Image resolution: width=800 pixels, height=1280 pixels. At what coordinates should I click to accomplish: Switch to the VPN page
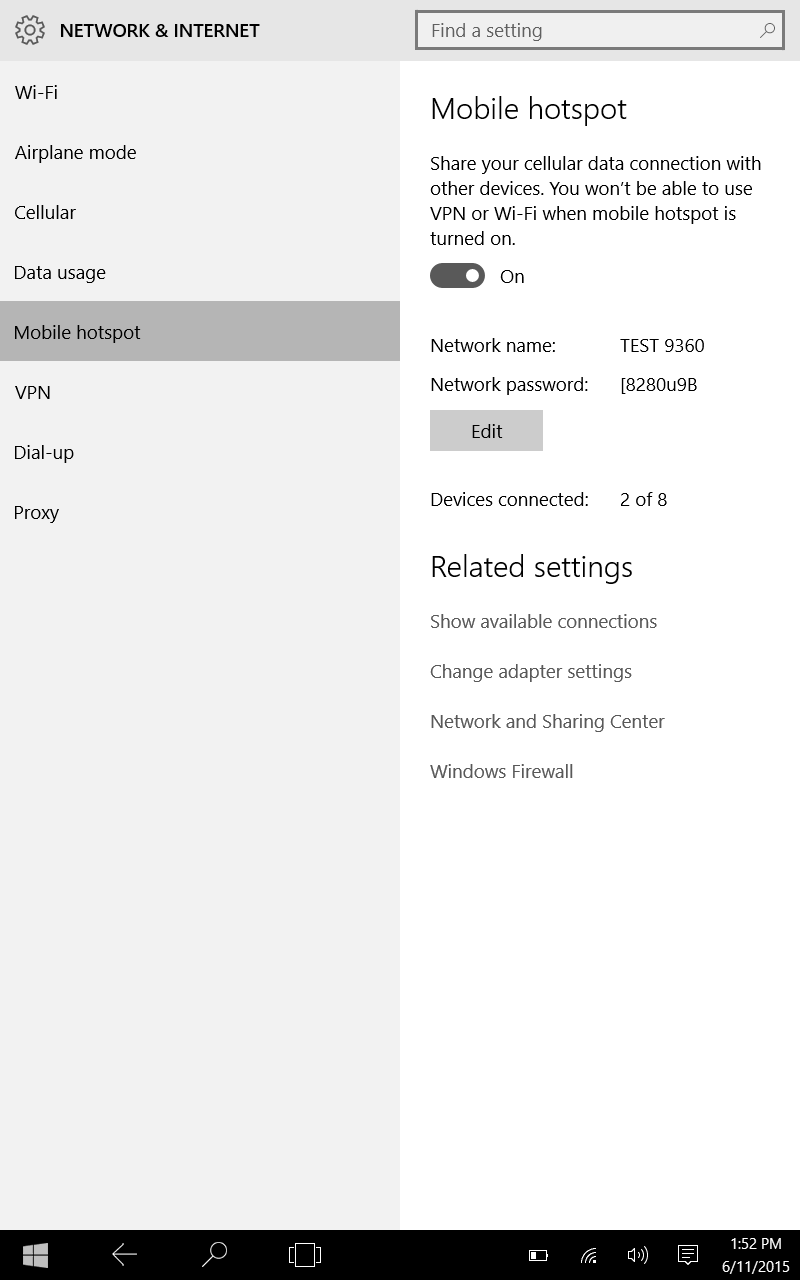200,392
